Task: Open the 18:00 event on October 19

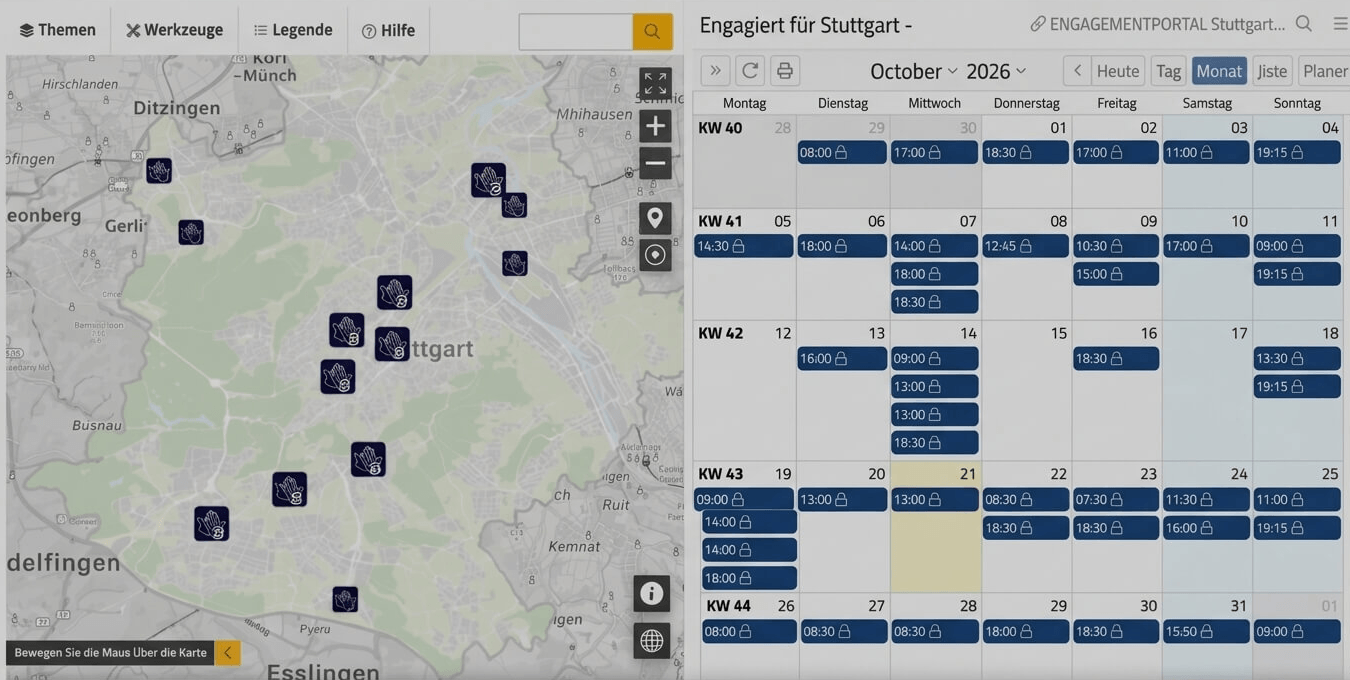Action: pyautogui.click(x=749, y=578)
